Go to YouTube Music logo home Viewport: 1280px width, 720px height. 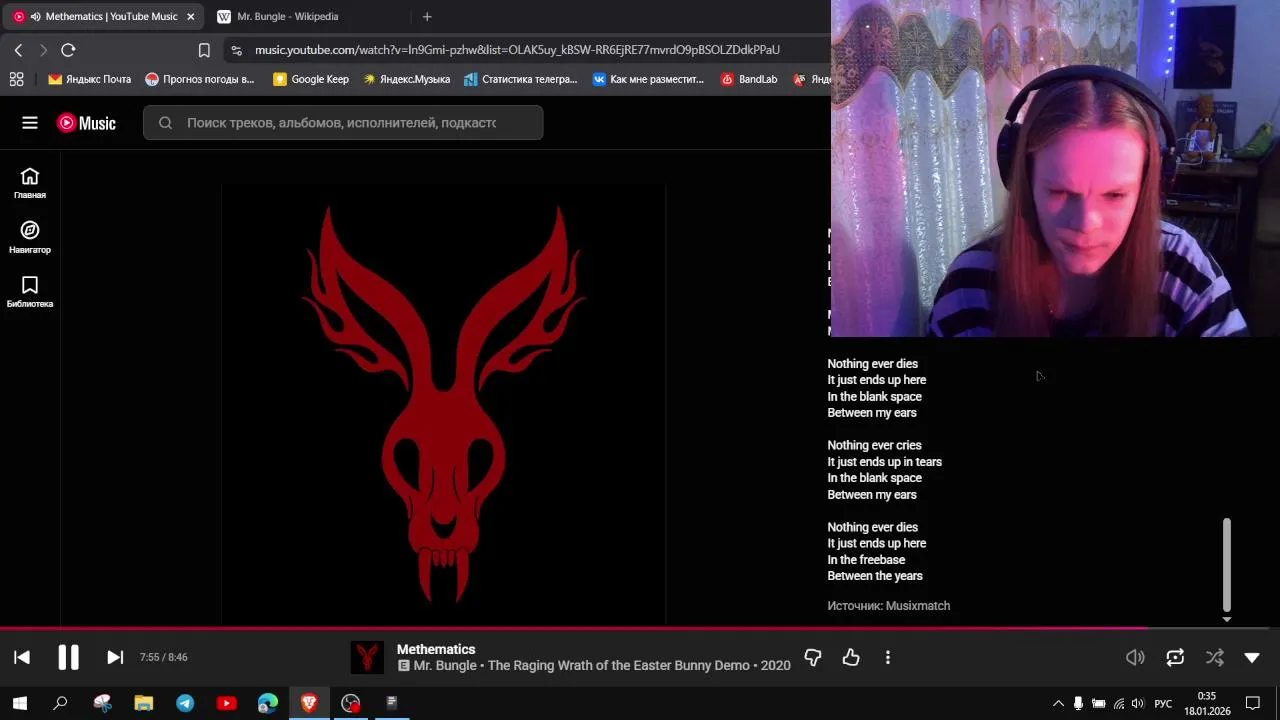point(86,123)
